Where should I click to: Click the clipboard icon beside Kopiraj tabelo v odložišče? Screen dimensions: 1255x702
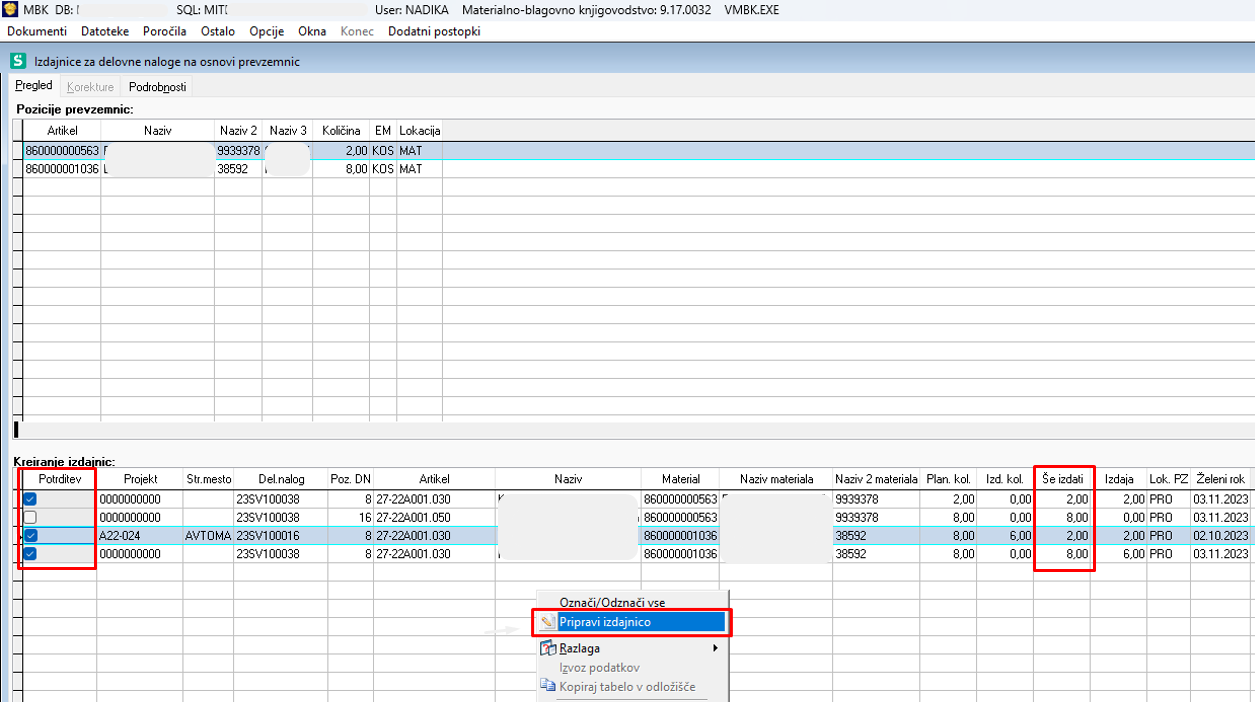click(548, 686)
